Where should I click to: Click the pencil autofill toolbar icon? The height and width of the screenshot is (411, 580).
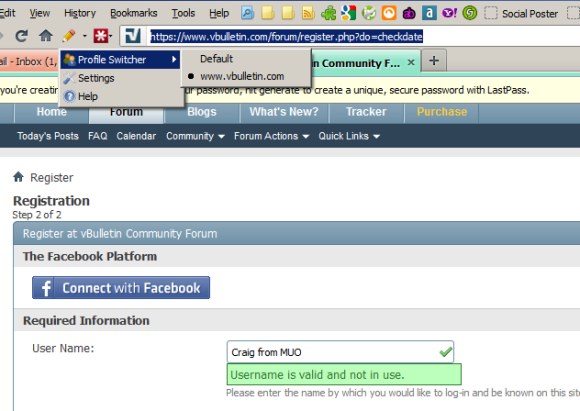click(69, 36)
